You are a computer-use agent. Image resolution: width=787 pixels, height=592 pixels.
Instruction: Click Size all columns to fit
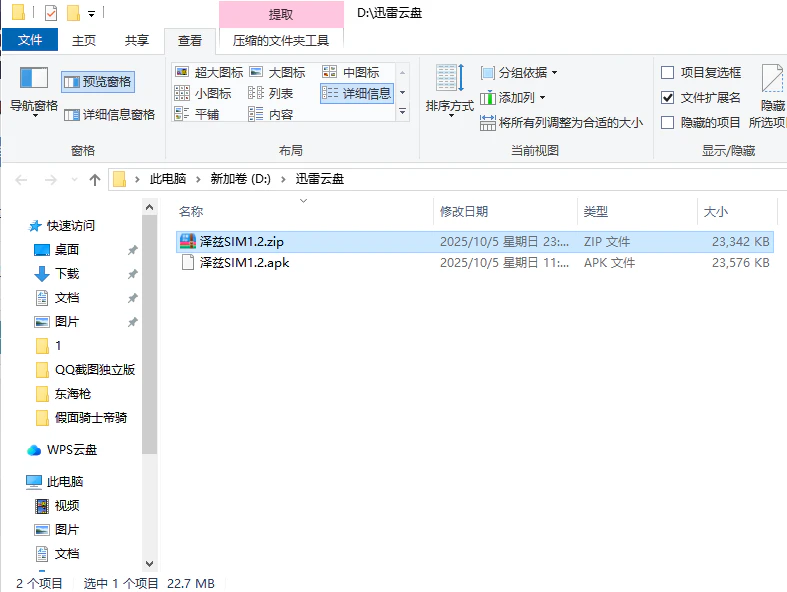(x=561, y=123)
